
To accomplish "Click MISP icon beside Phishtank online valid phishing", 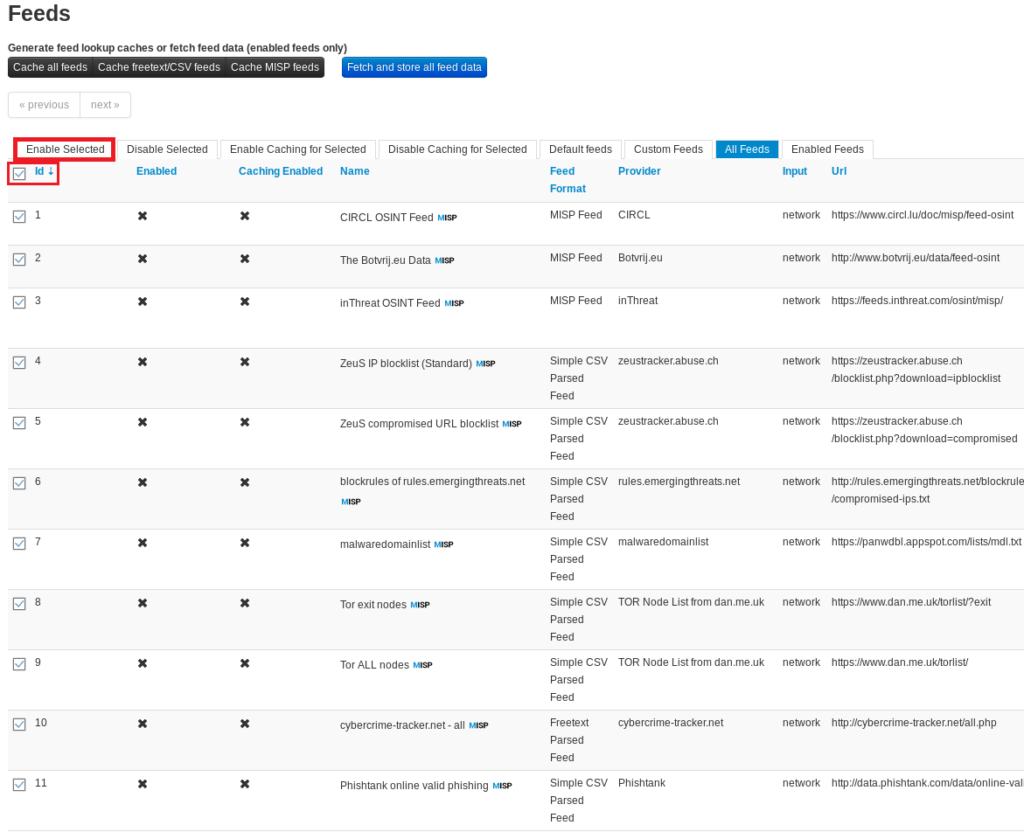I will click(502, 786).
